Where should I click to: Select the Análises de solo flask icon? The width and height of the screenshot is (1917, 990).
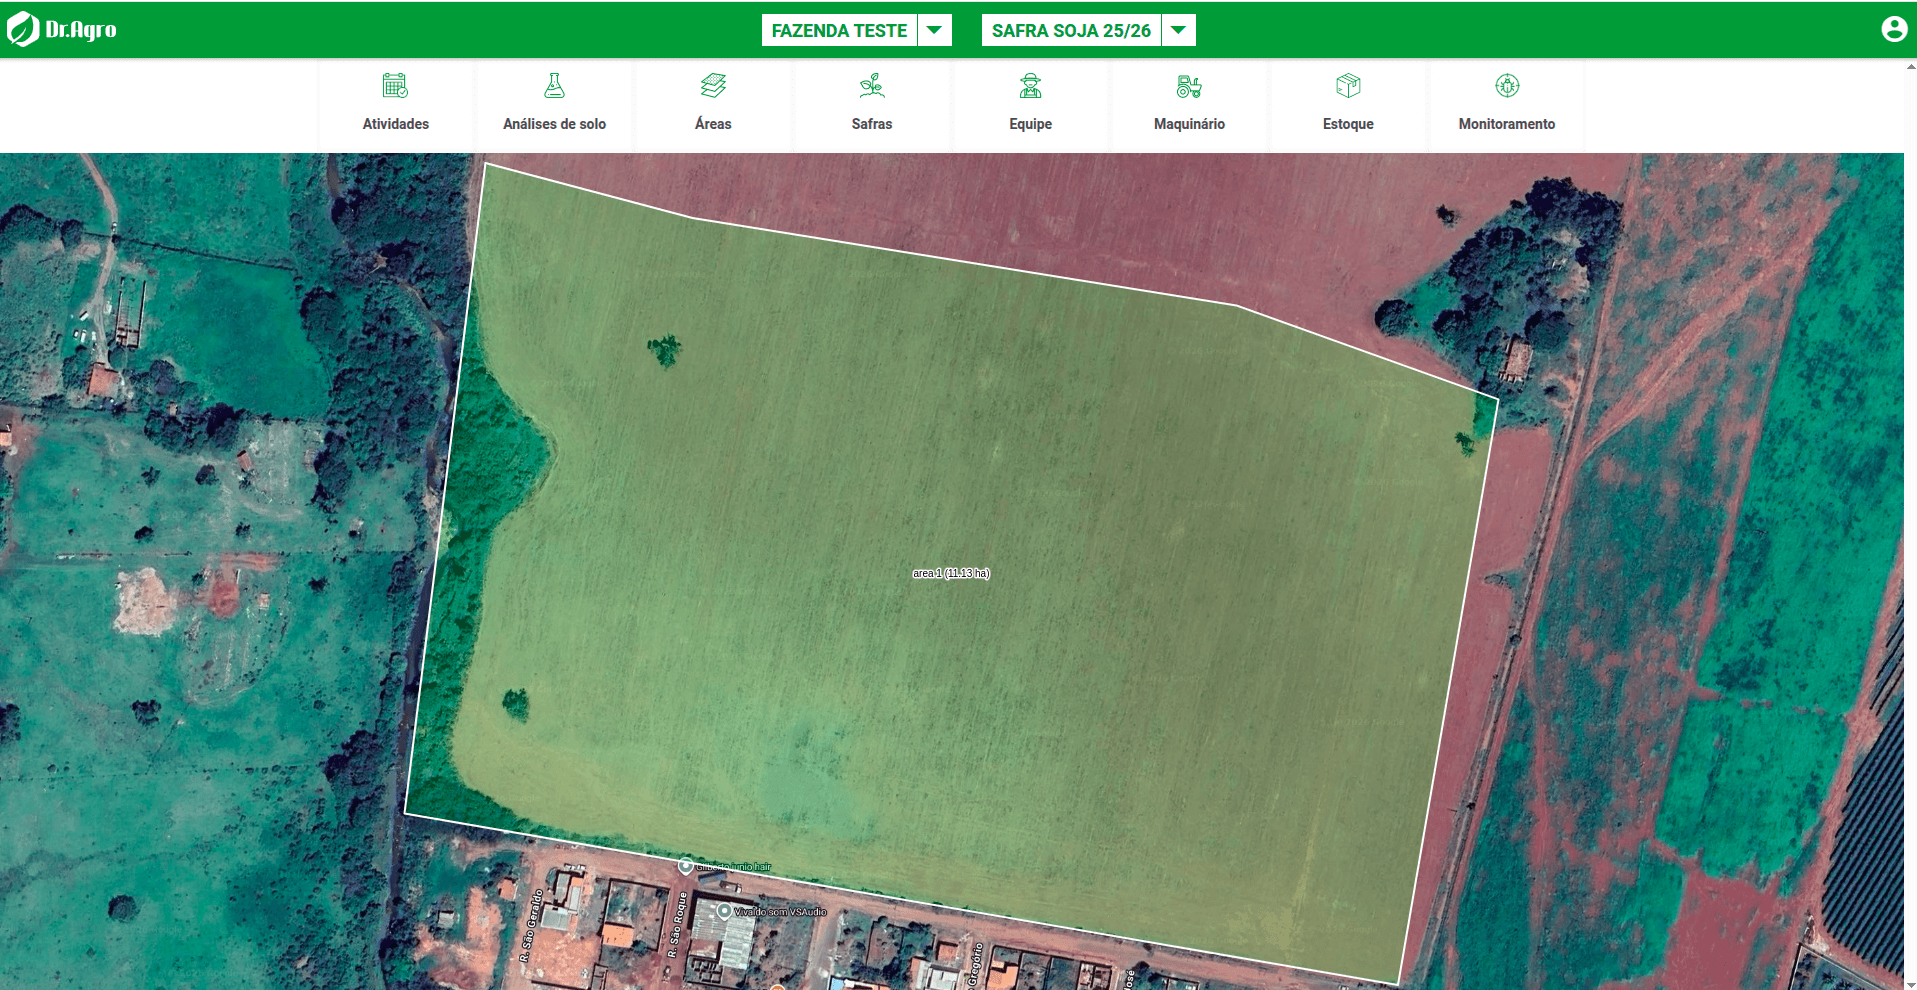[x=555, y=86]
